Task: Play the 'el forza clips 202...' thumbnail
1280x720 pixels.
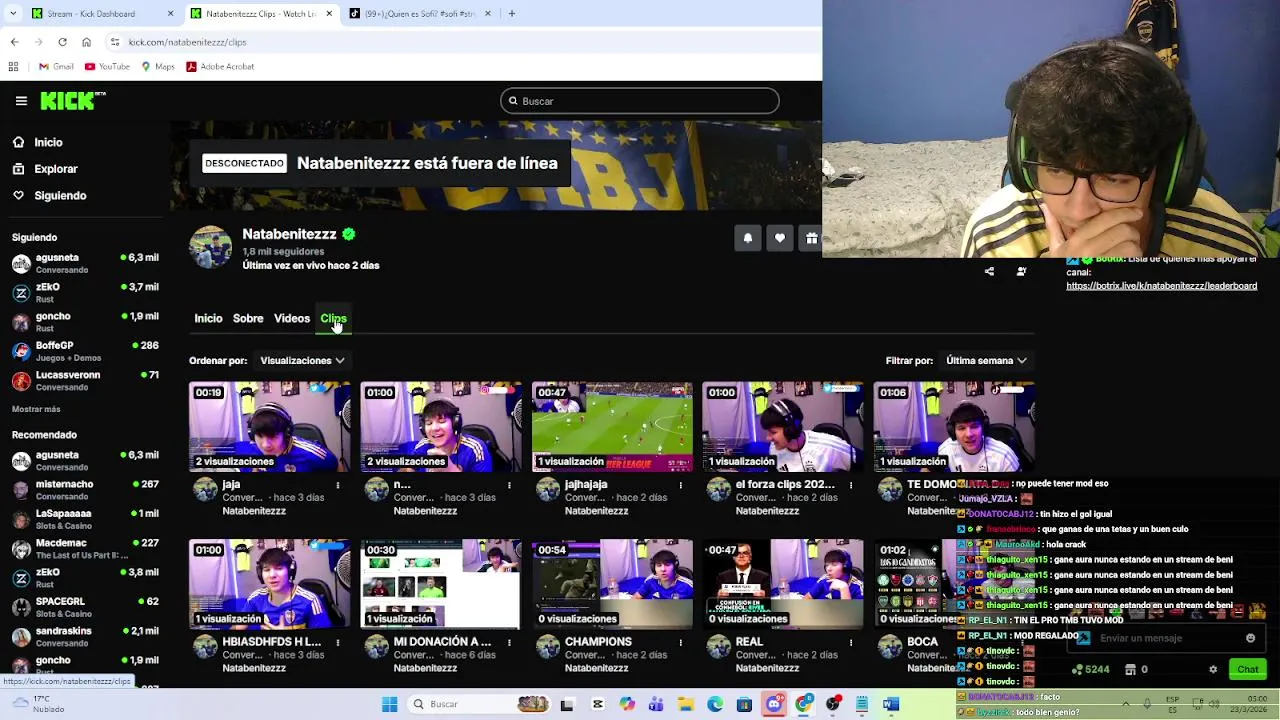Action: (783, 427)
